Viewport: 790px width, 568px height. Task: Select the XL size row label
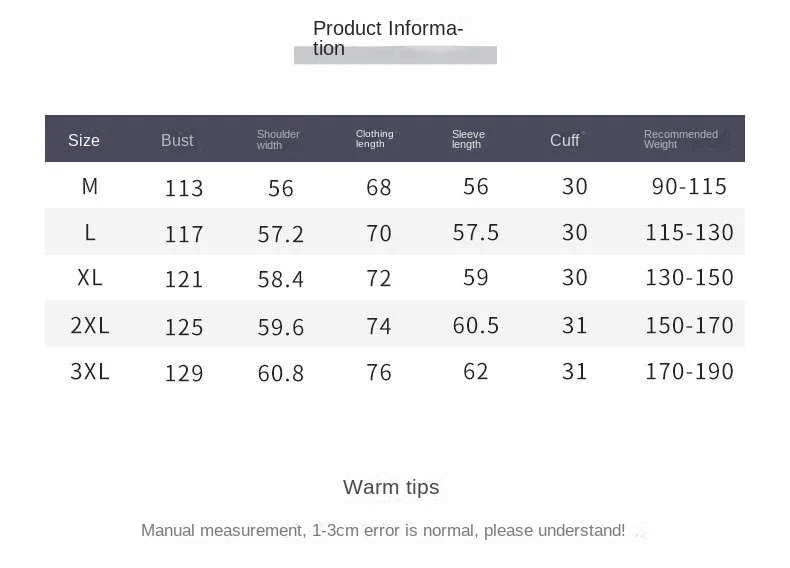click(90, 278)
